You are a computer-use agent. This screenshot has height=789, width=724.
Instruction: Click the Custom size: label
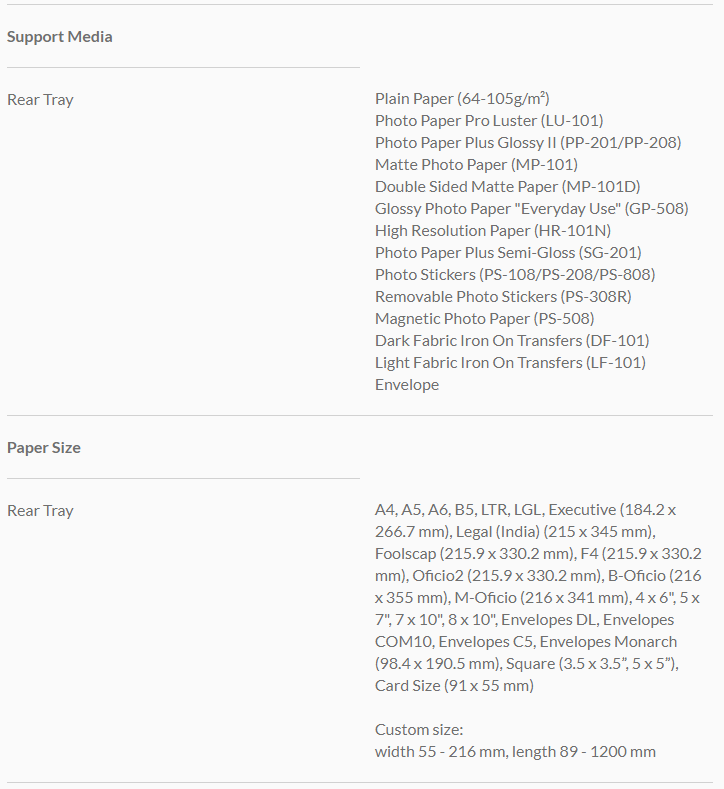(419, 730)
